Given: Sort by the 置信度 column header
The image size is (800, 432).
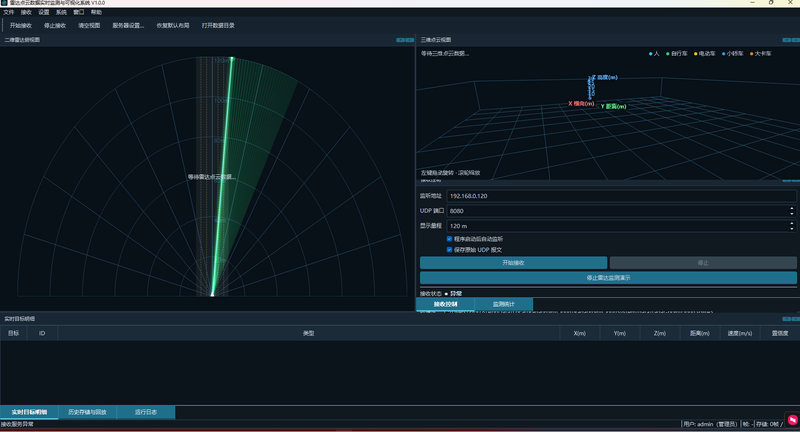Looking at the screenshot, I should click(x=780, y=333).
